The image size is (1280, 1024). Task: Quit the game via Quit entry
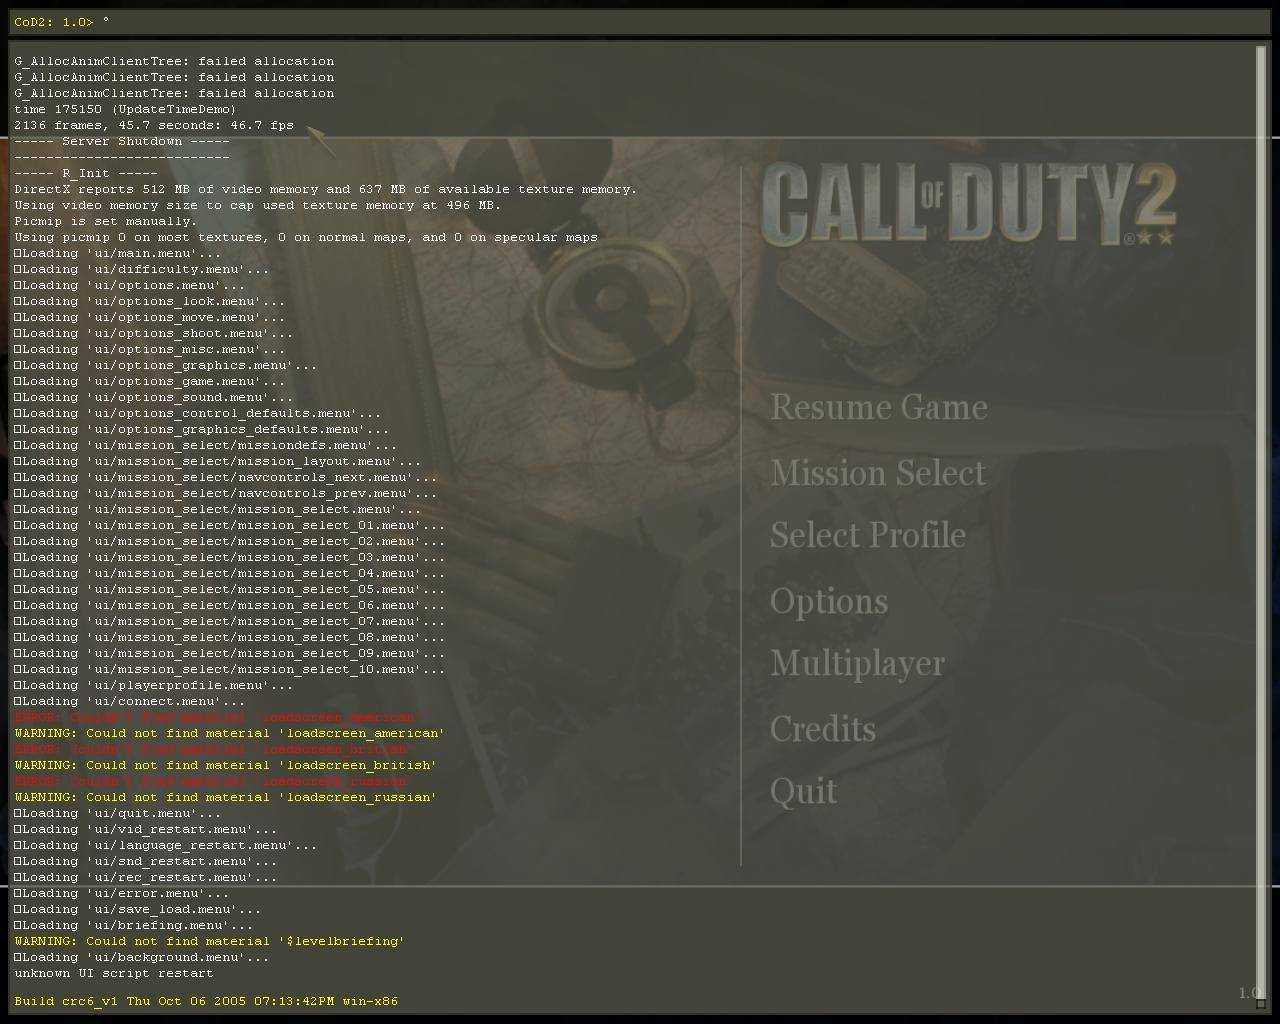pos(803,792)
